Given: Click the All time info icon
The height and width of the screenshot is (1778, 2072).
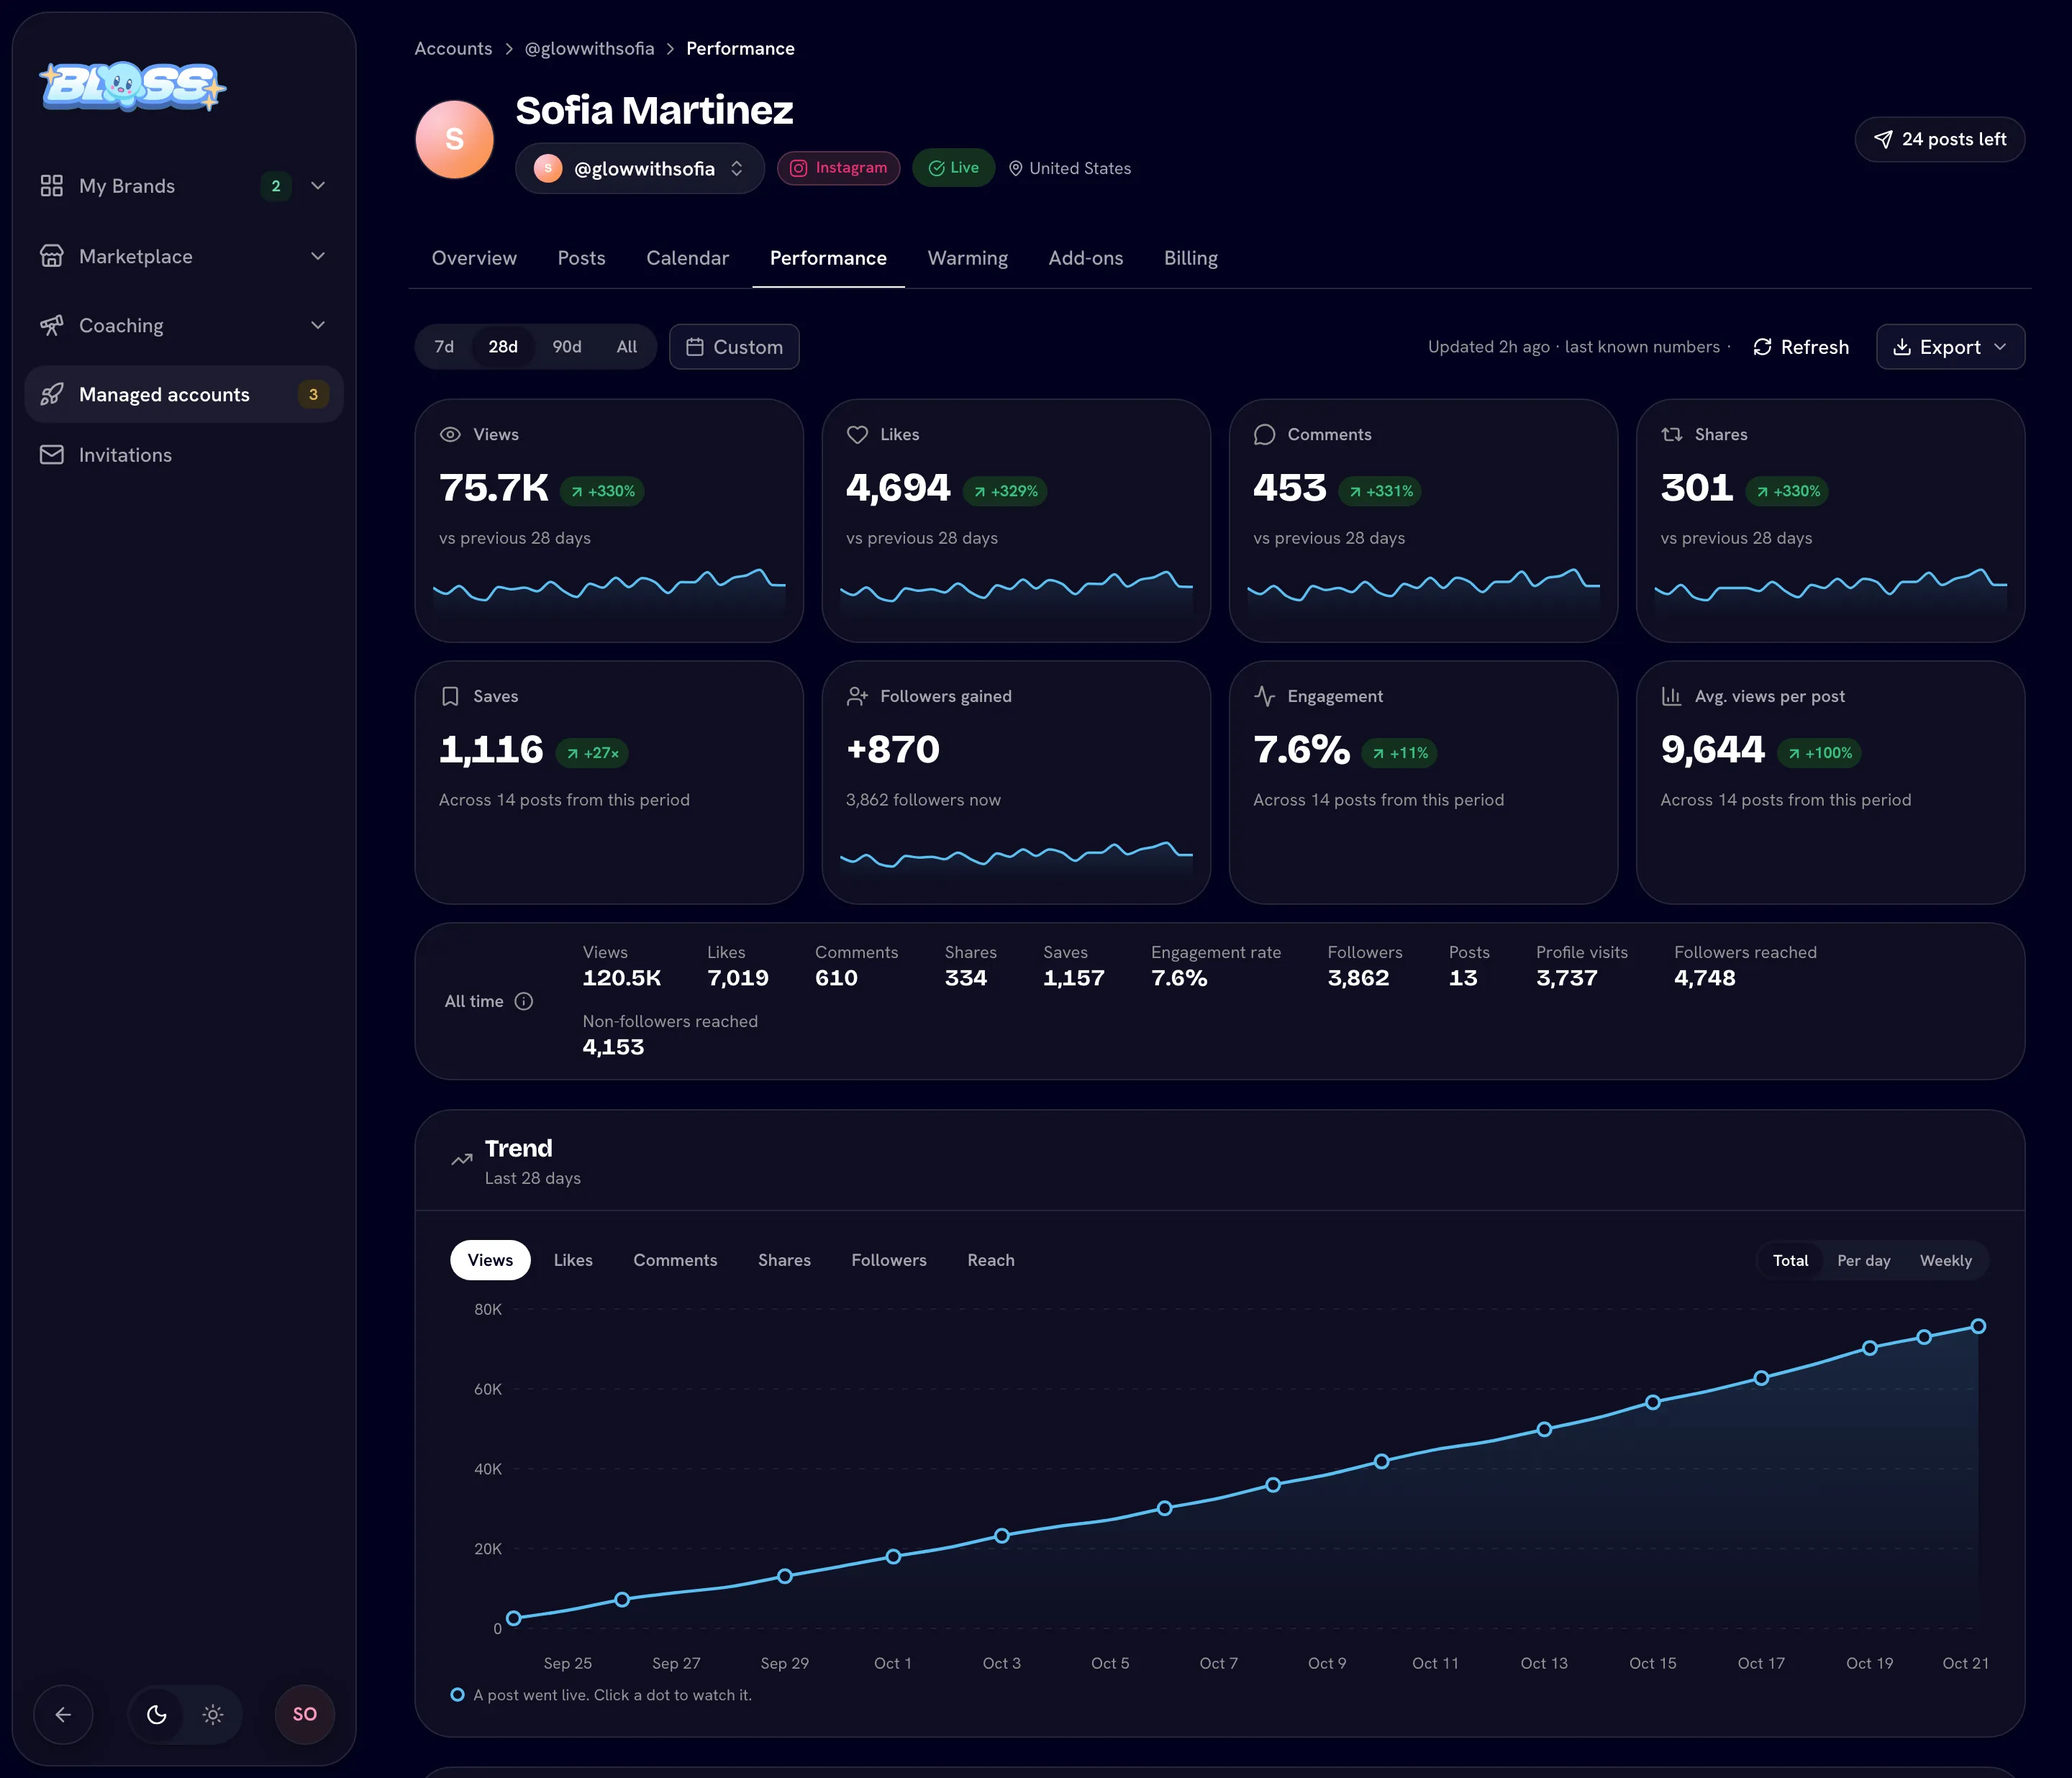Looking at the screenshot, I should (x=524, y=1001).
